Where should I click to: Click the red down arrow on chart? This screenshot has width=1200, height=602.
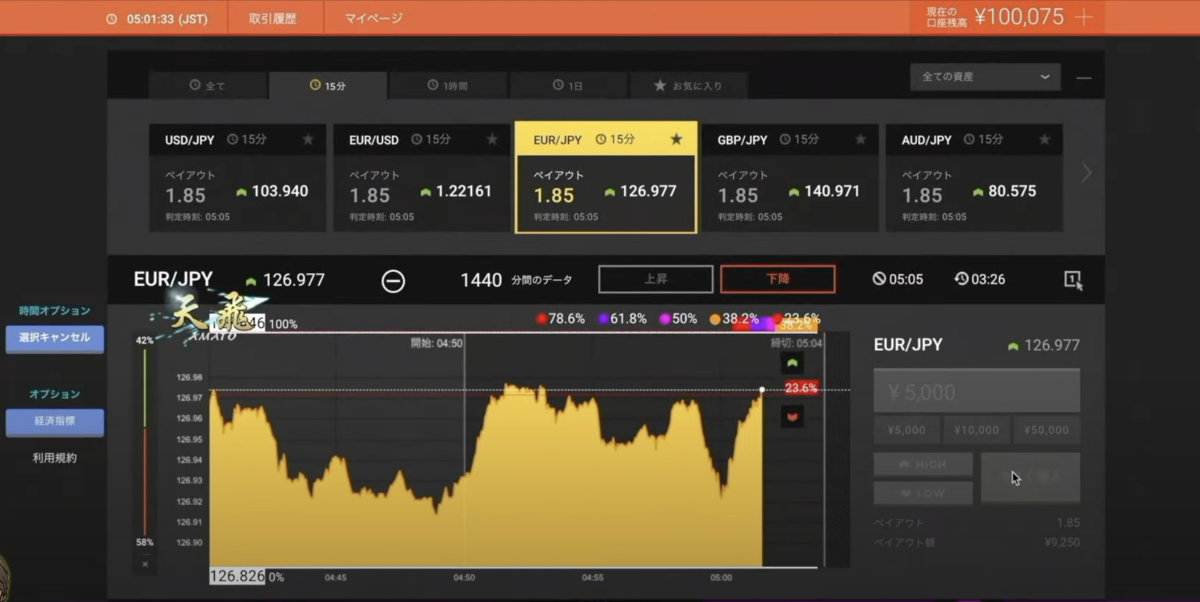click(x=792, y=416)
